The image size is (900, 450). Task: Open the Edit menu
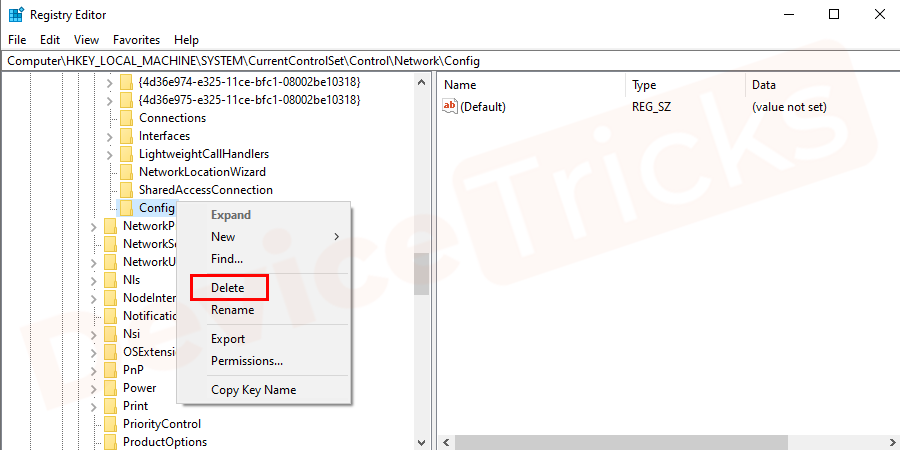pyautogui.click(x=50, y=40)
